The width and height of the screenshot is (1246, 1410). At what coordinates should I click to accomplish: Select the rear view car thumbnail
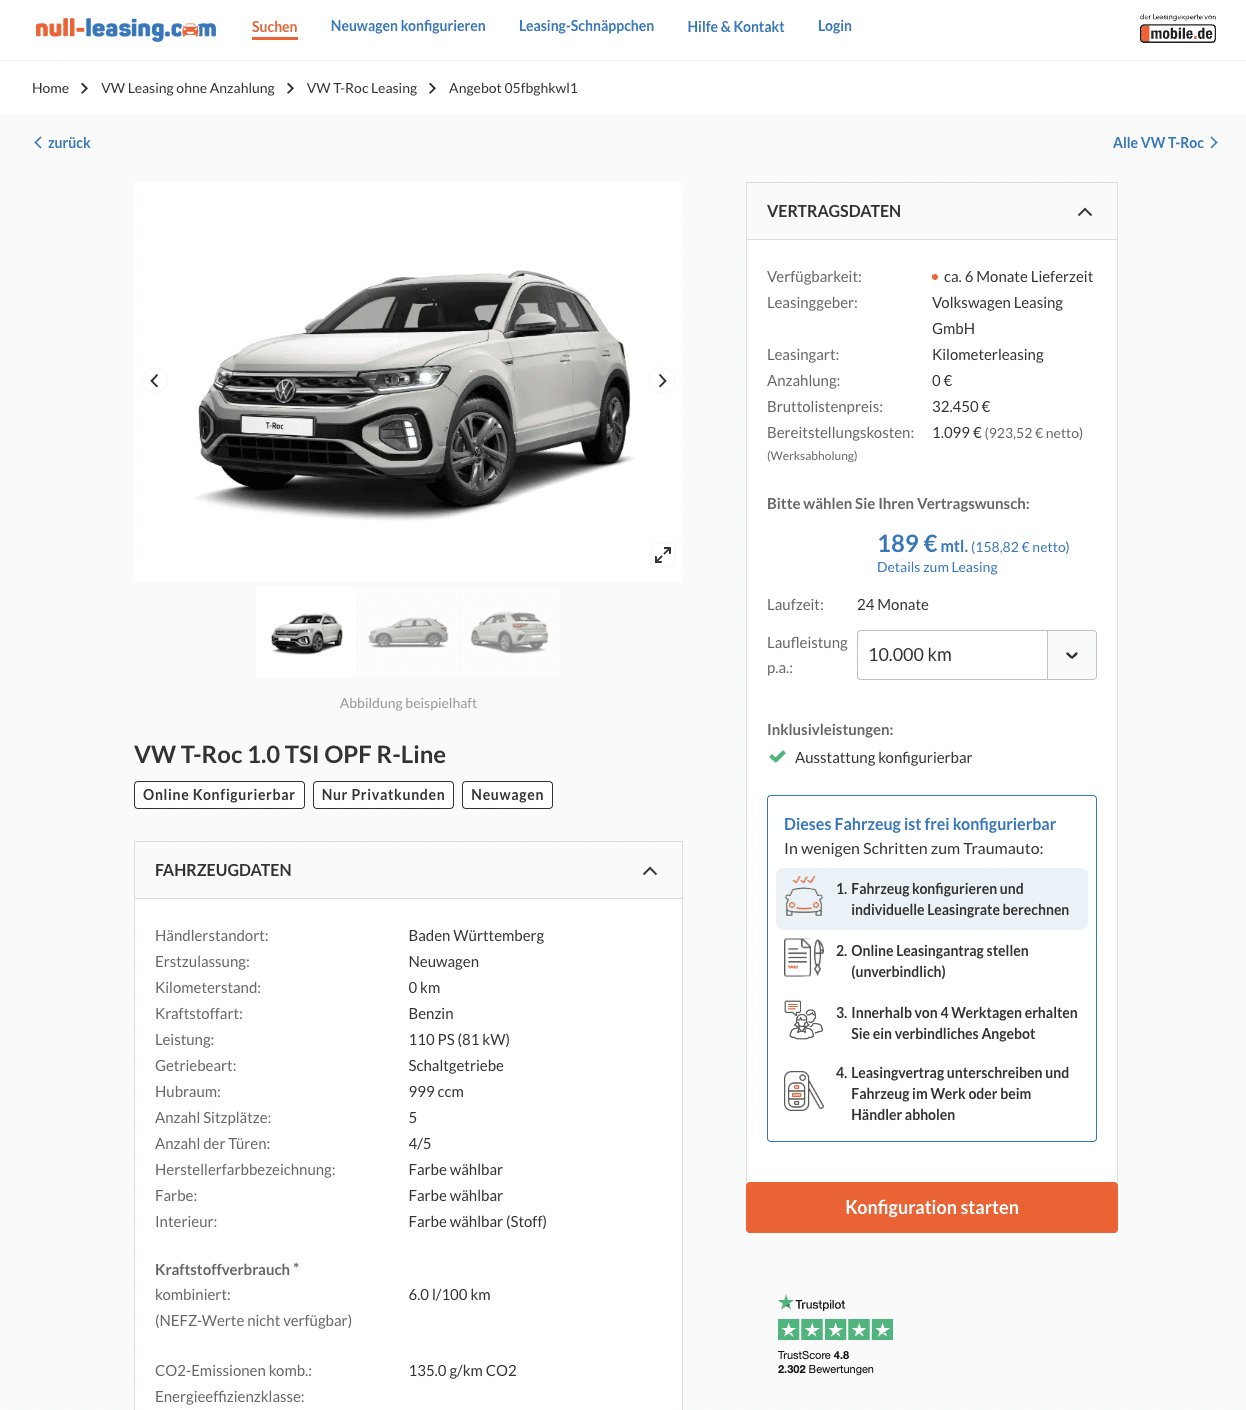tap(510, 632)
